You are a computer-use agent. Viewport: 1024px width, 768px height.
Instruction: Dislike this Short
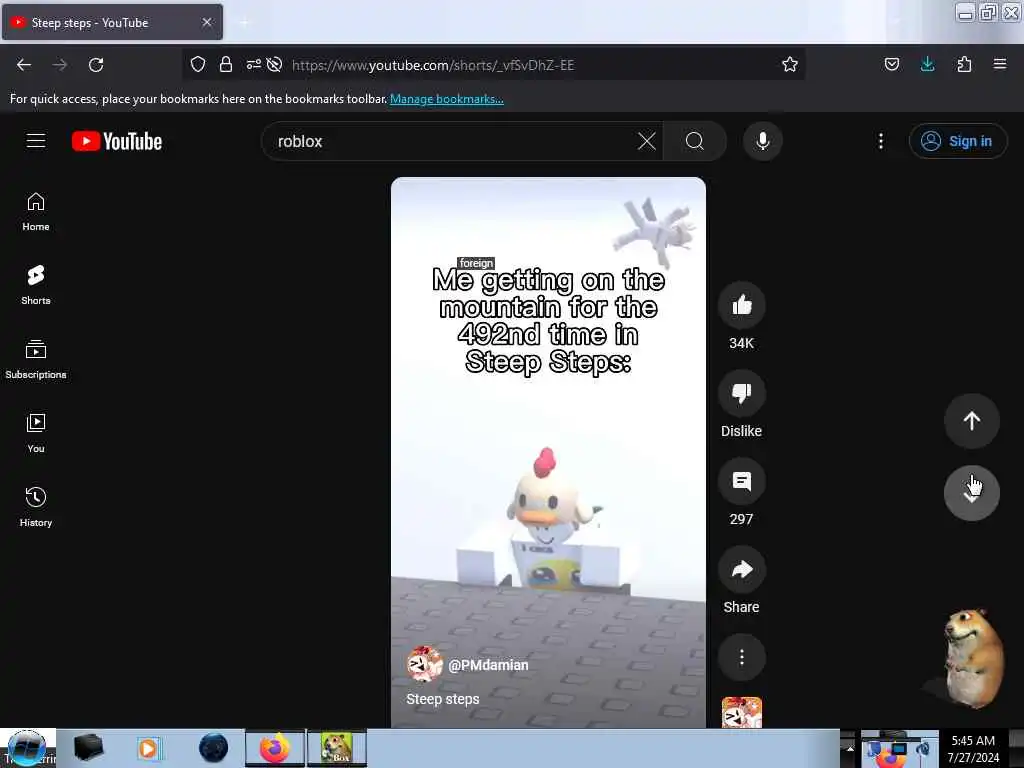741,393
